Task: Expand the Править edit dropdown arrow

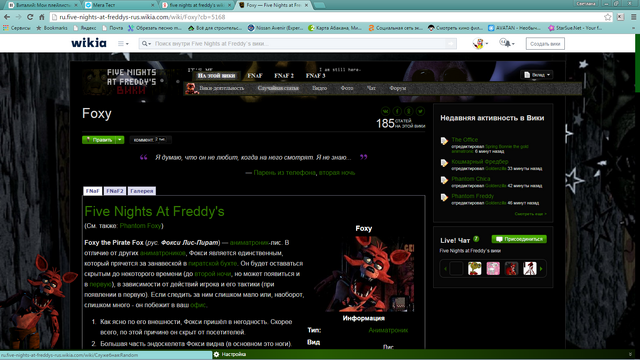Action: [120, 140]
